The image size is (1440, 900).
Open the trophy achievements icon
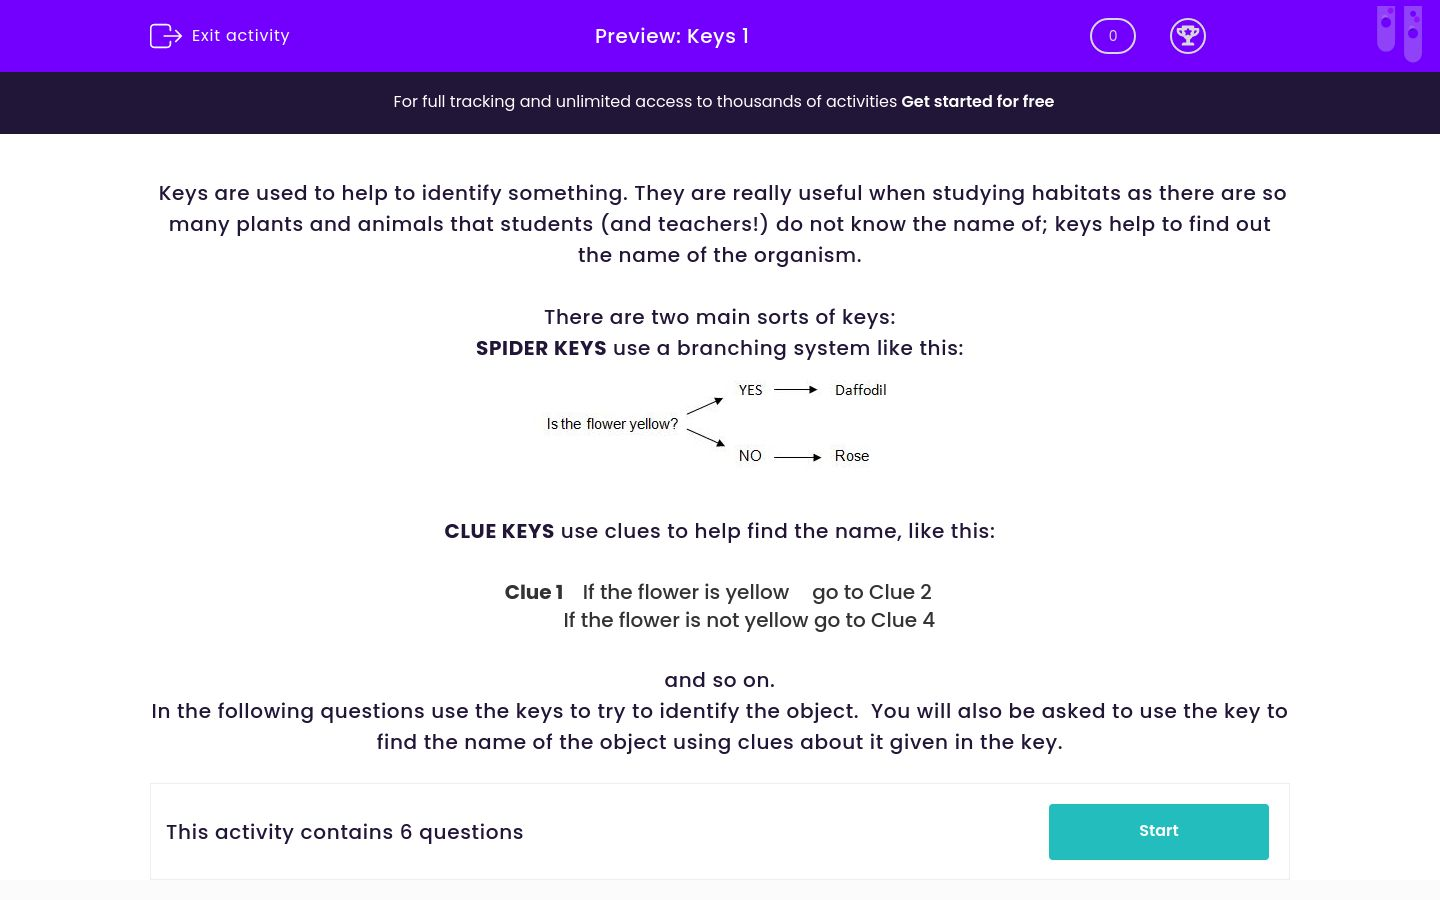1187,36
